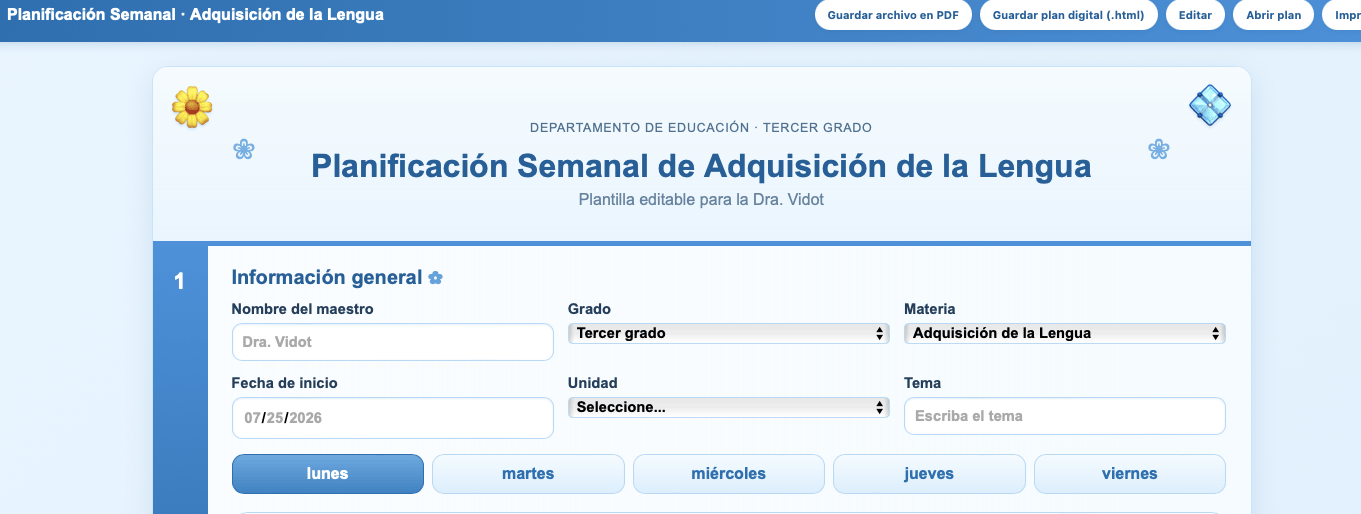1361x514 pixels.
Task: Click the blue diamond ornament icon
Action: click(x=1210, y=105)
